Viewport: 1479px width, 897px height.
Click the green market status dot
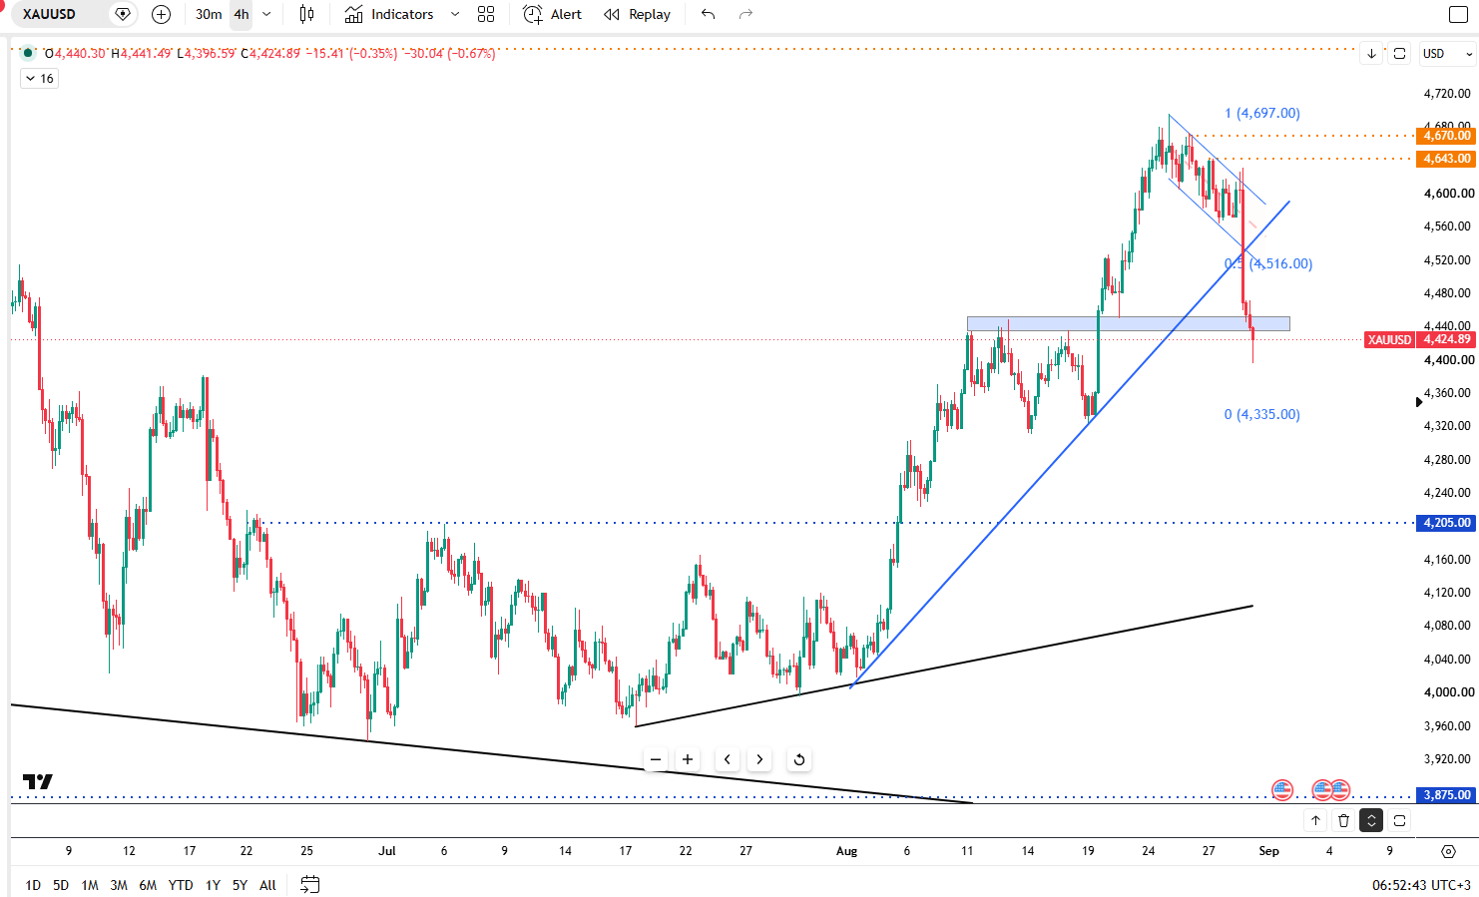click(x=28, y=53)
